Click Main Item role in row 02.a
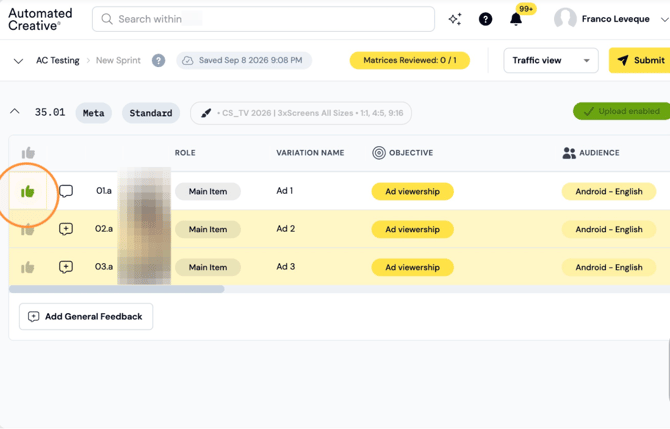 point(208,229)
